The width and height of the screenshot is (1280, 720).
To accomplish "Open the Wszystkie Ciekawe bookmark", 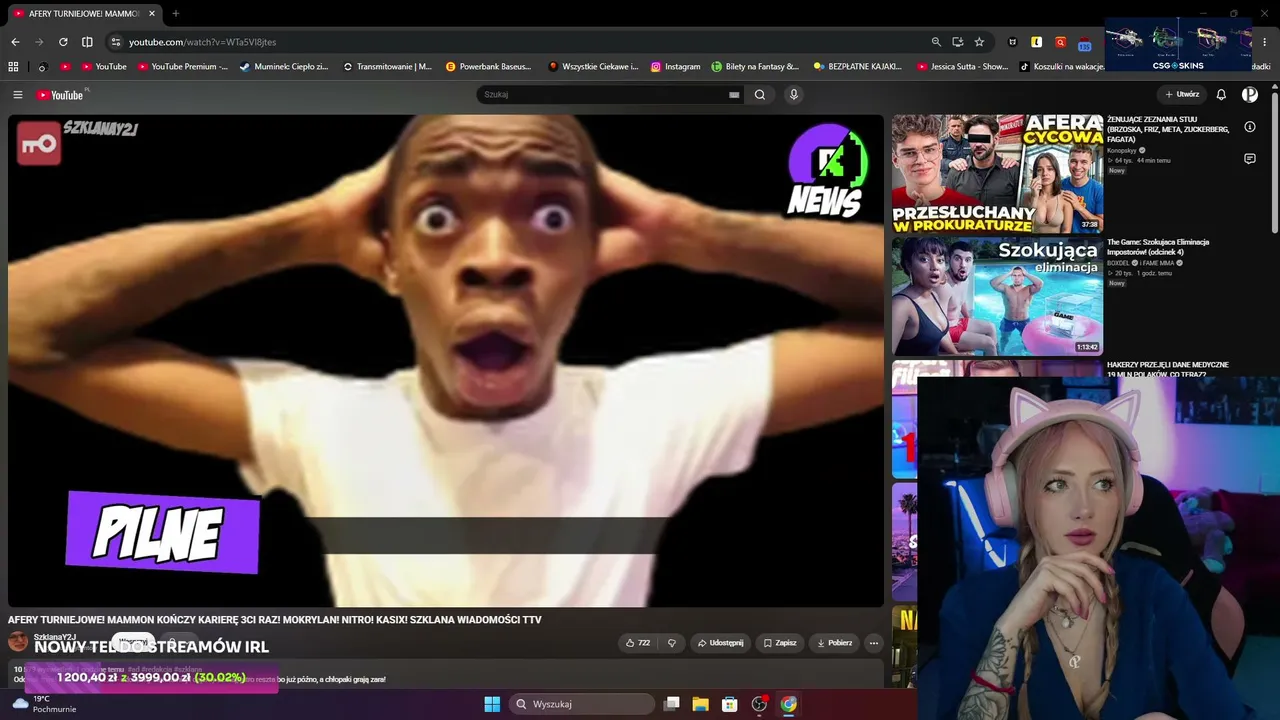I will [593, 67].
